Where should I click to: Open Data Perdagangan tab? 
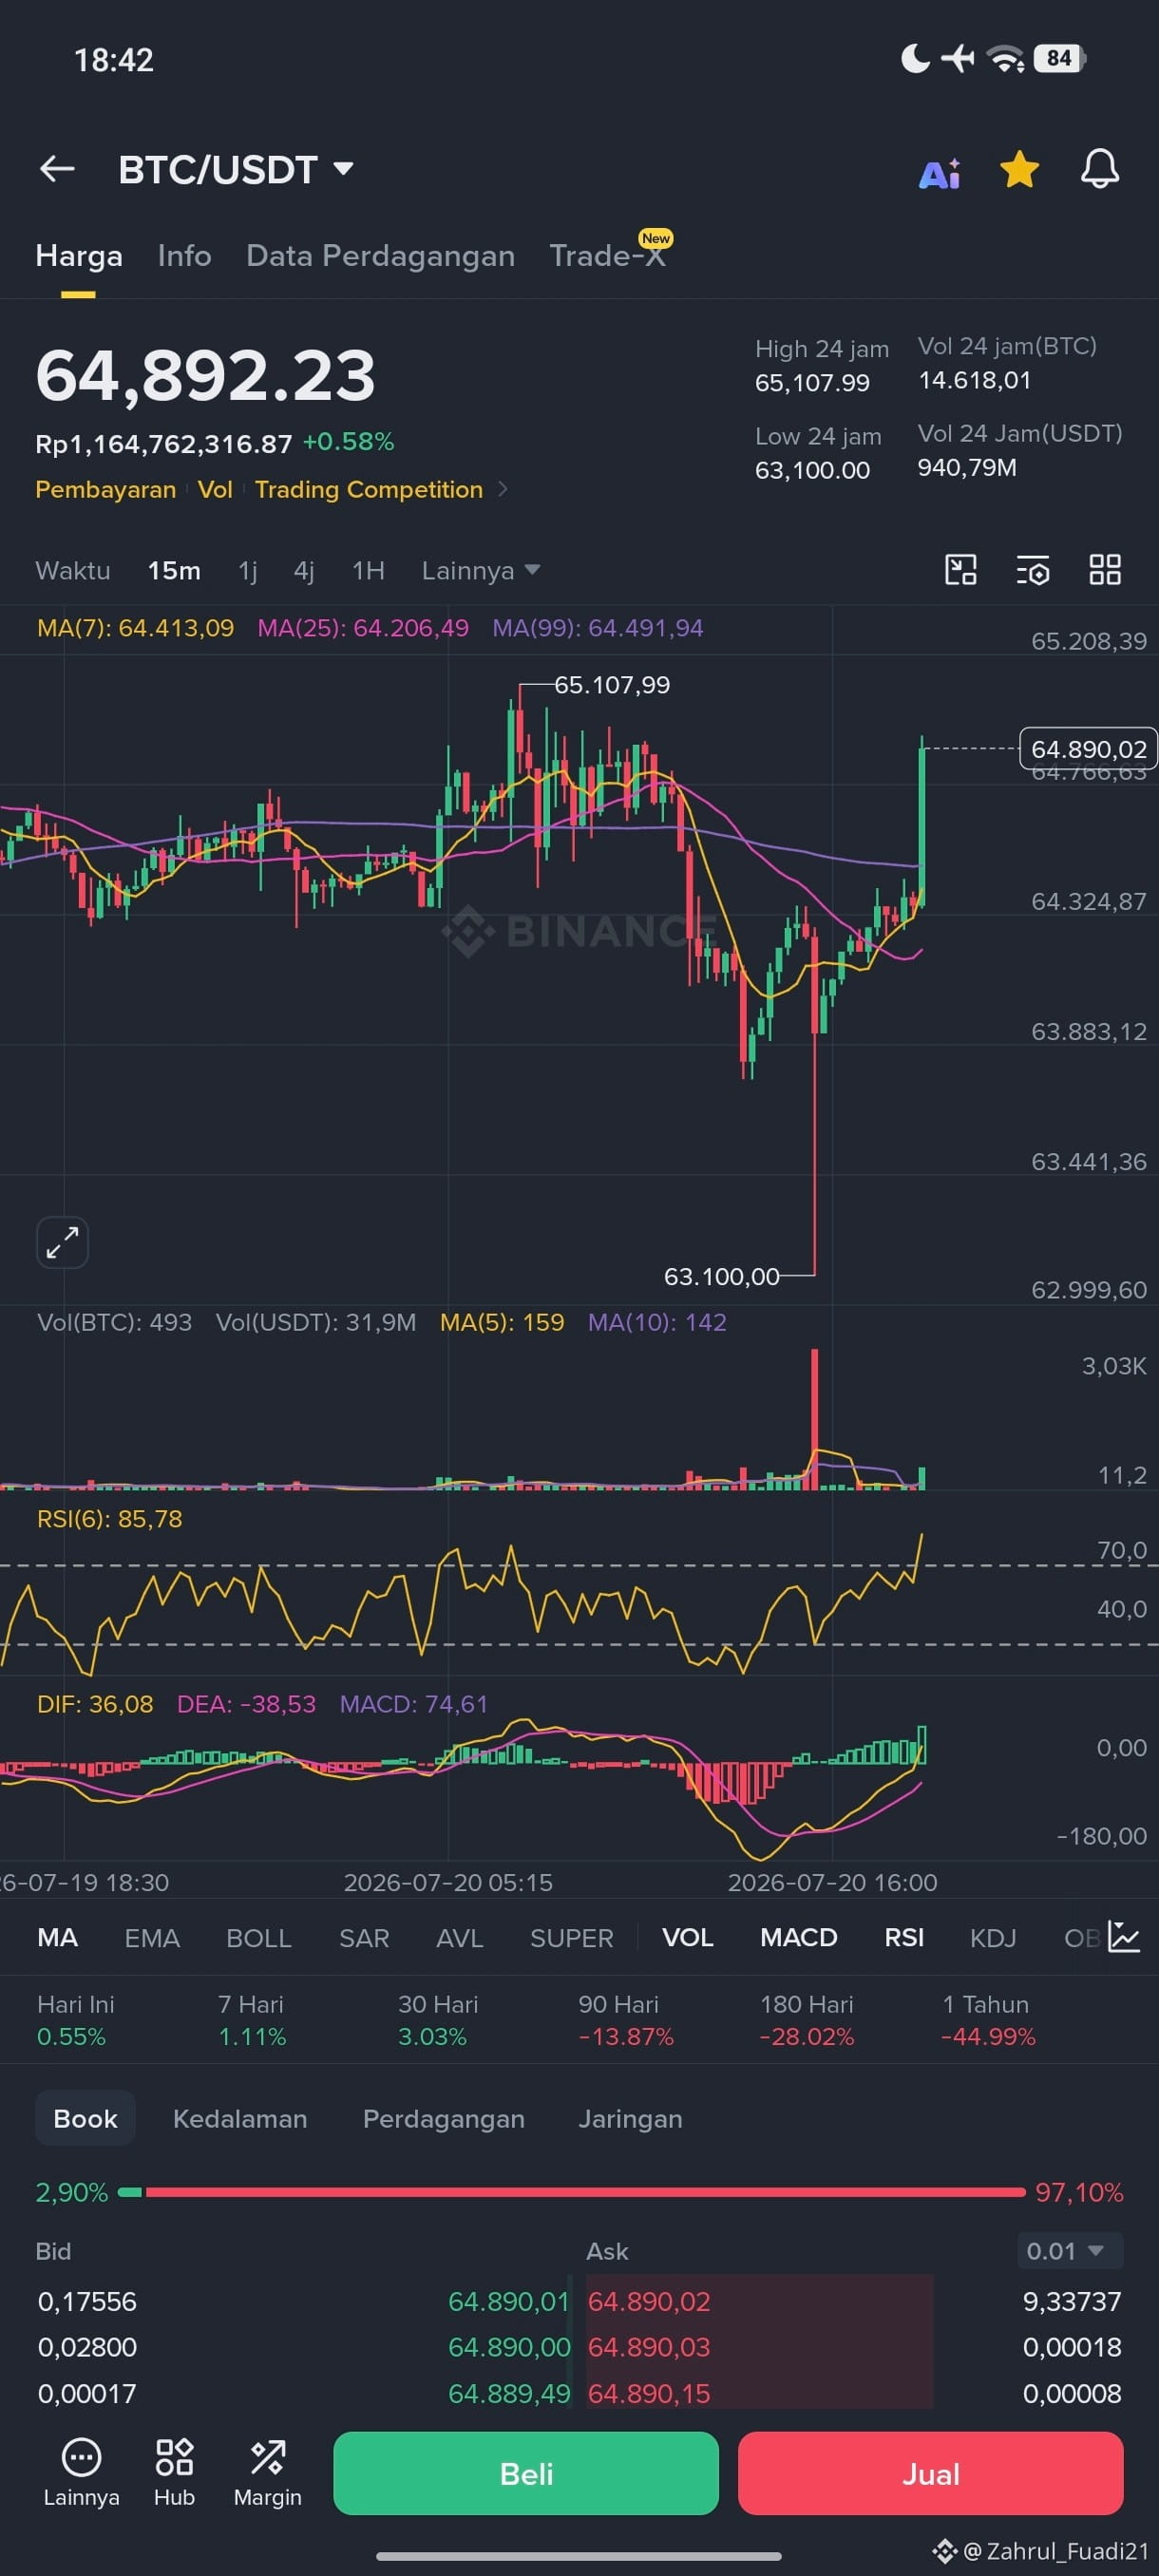pos(380,256)
